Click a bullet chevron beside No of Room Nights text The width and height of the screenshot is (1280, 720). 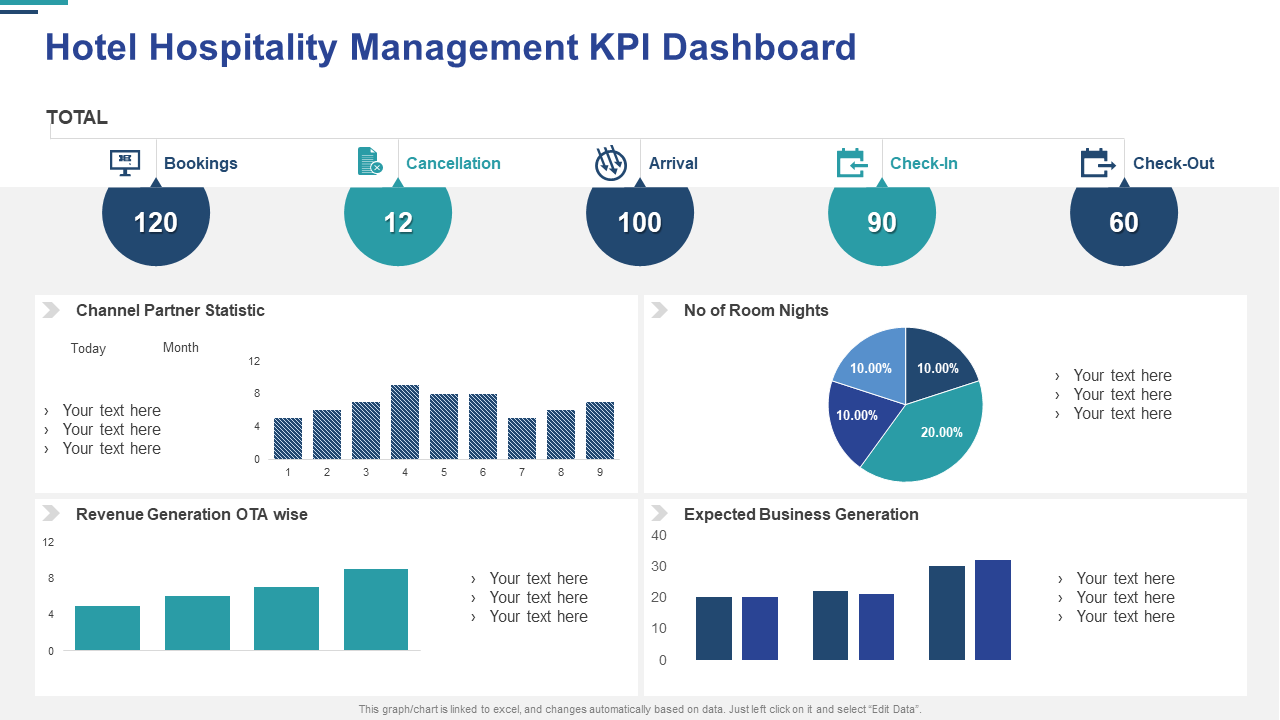1058,375
